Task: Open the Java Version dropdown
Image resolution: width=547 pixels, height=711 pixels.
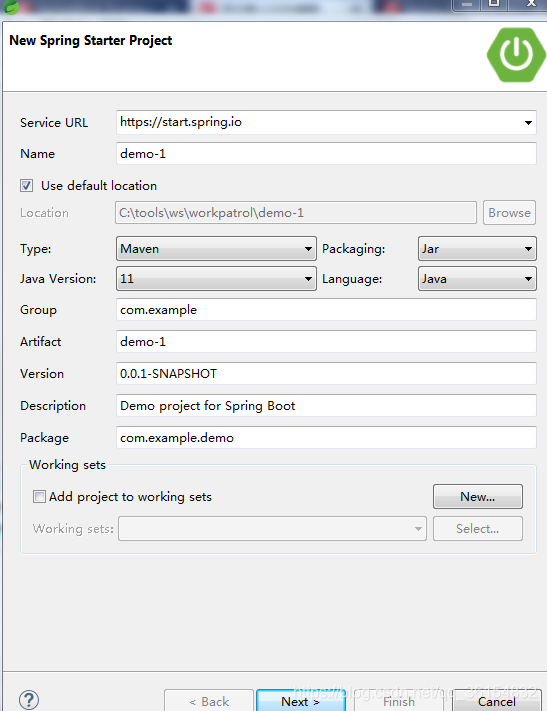Action: [216, 278]
